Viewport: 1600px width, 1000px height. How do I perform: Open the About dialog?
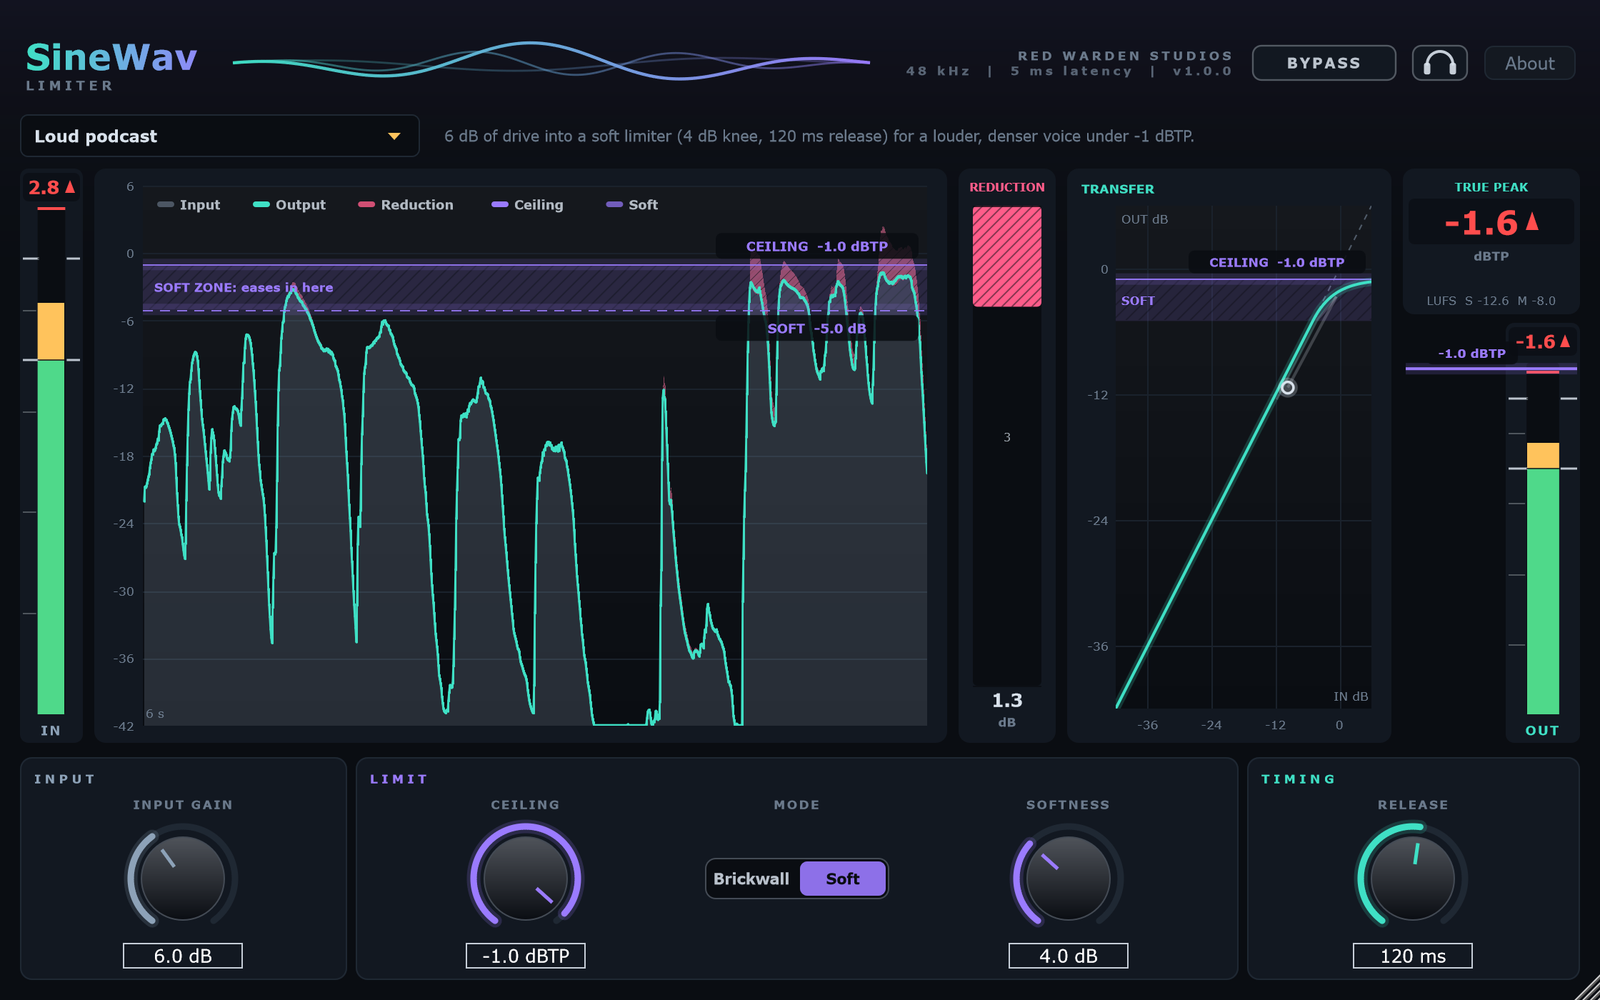pyautogui.click(x=1530, y=63)
